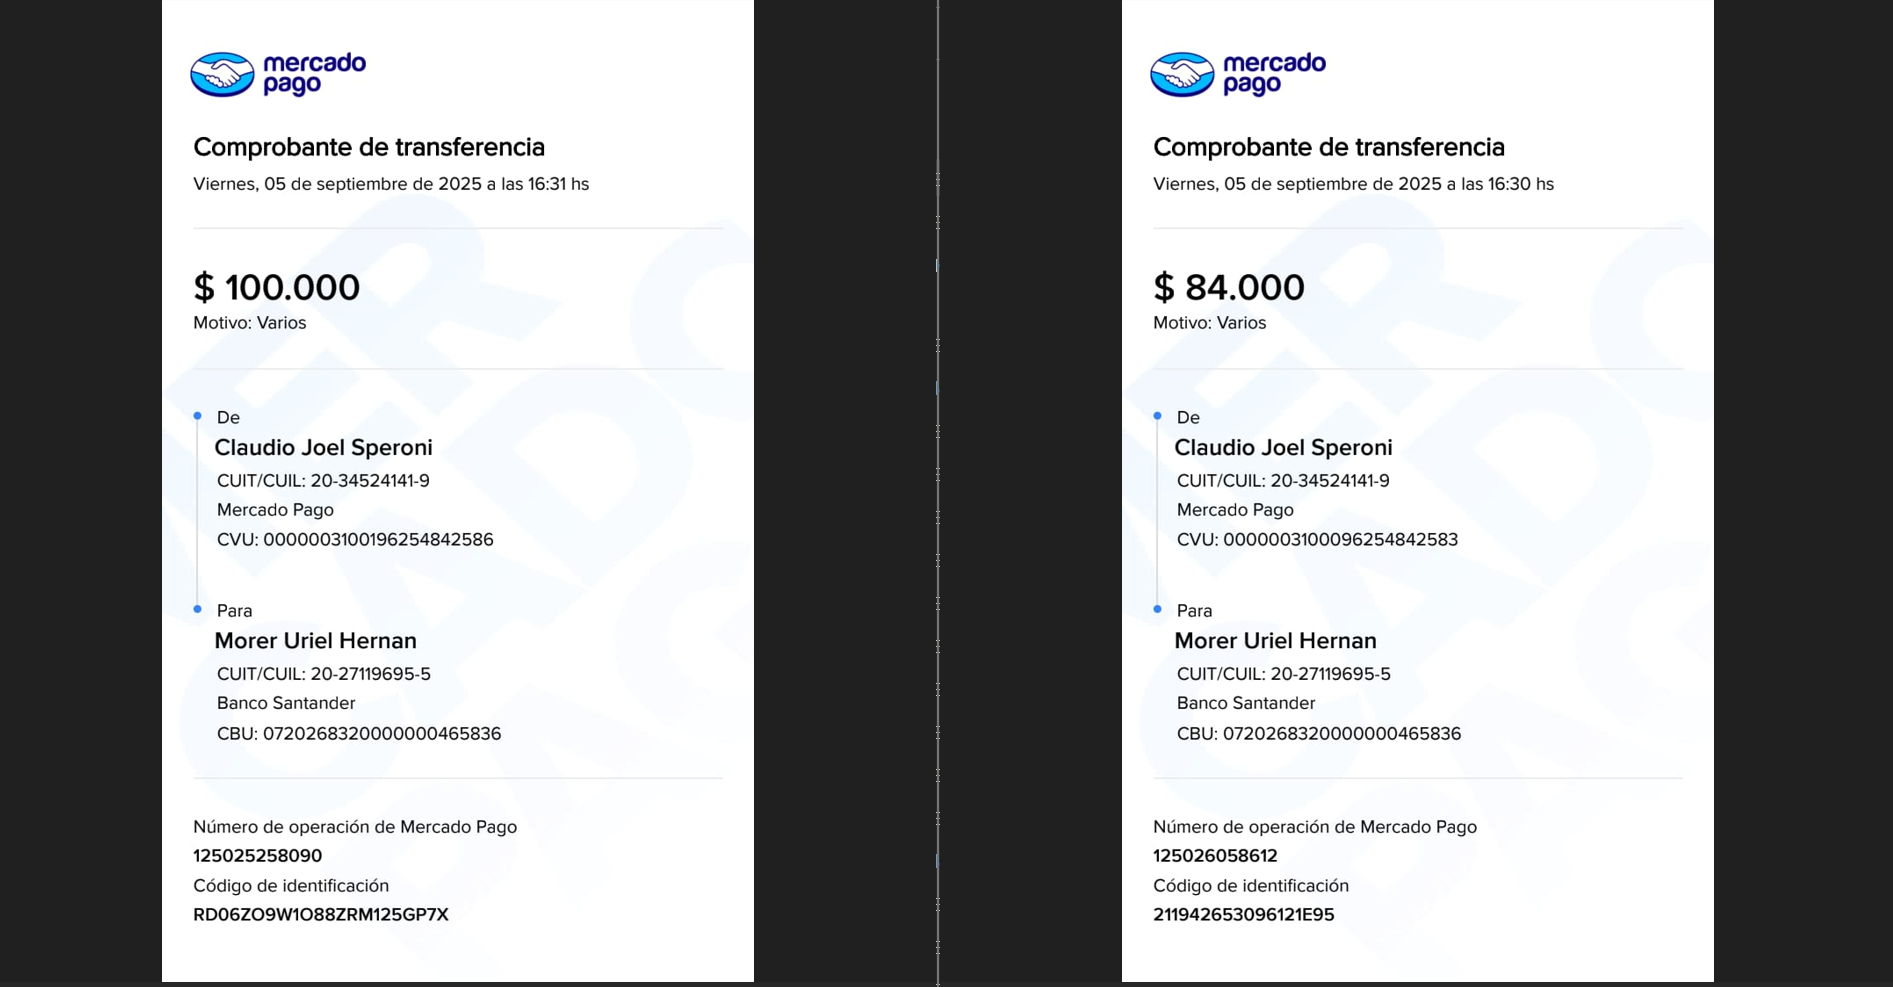1893x987 pixels.
Task: Click the date line showing 16:30 hs
Action: point(1353,184)
